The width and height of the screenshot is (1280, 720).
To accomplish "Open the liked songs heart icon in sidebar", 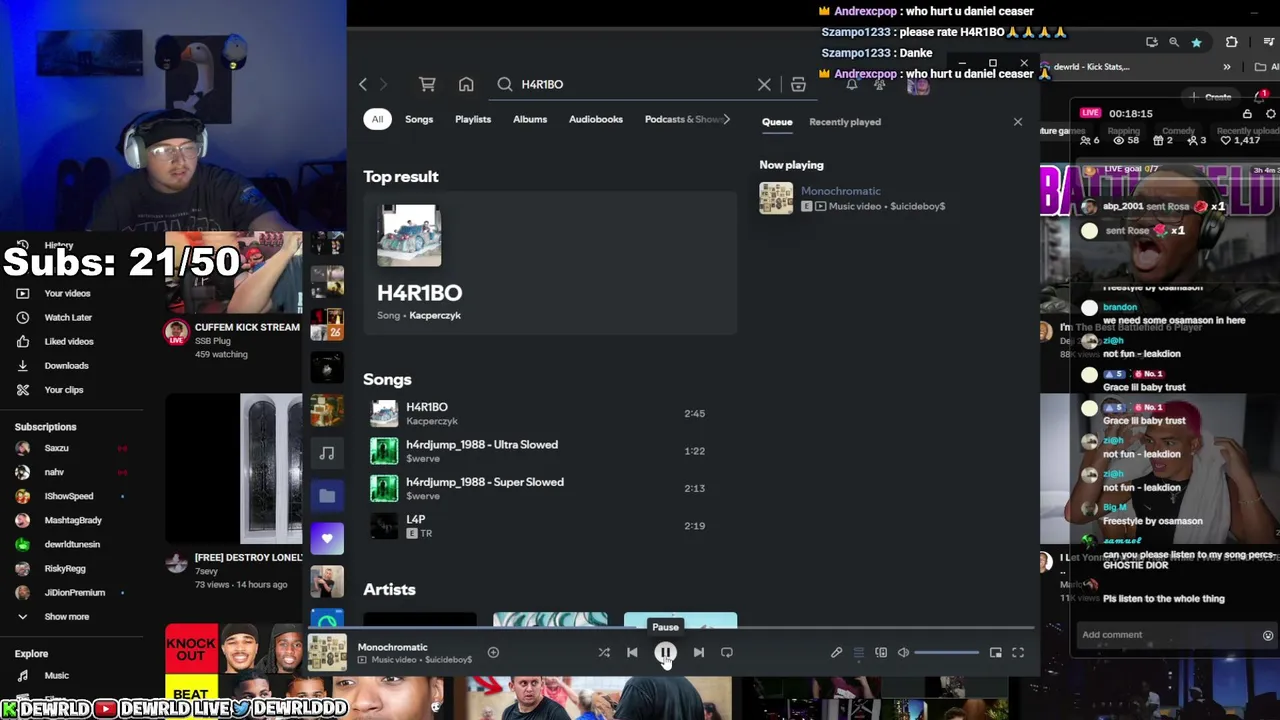I will pyautogui.click(x=327, y=538).
